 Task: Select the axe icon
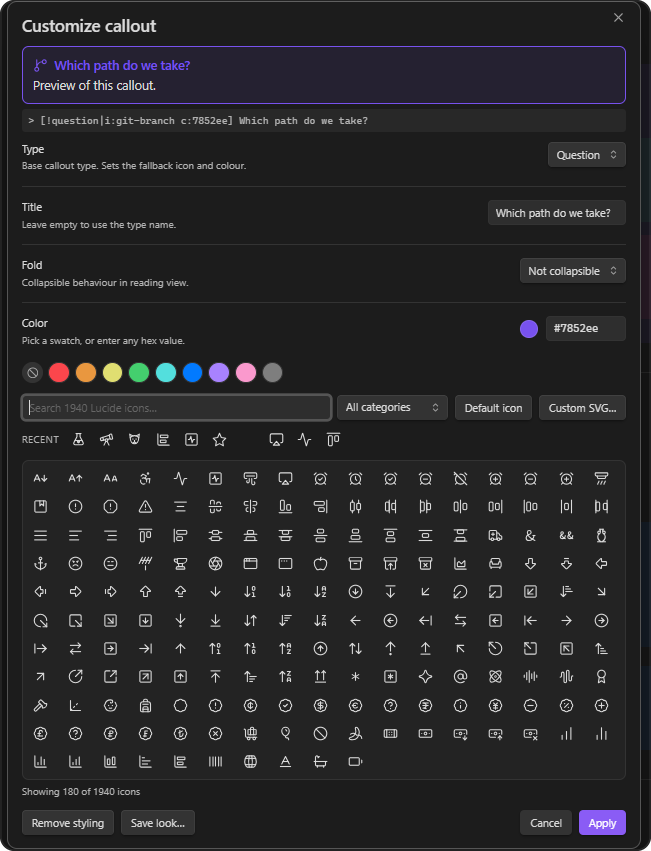[41, 706]
